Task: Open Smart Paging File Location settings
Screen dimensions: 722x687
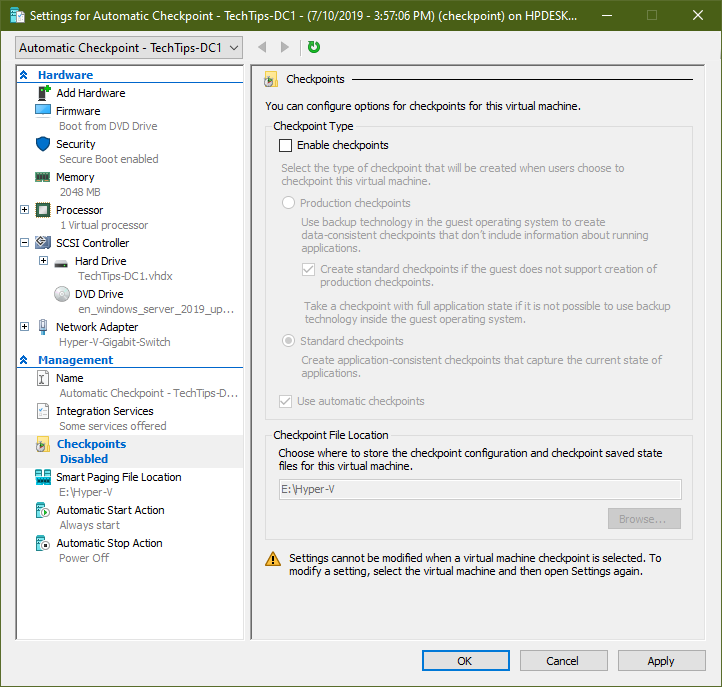Action: click(x=119, y=477)
